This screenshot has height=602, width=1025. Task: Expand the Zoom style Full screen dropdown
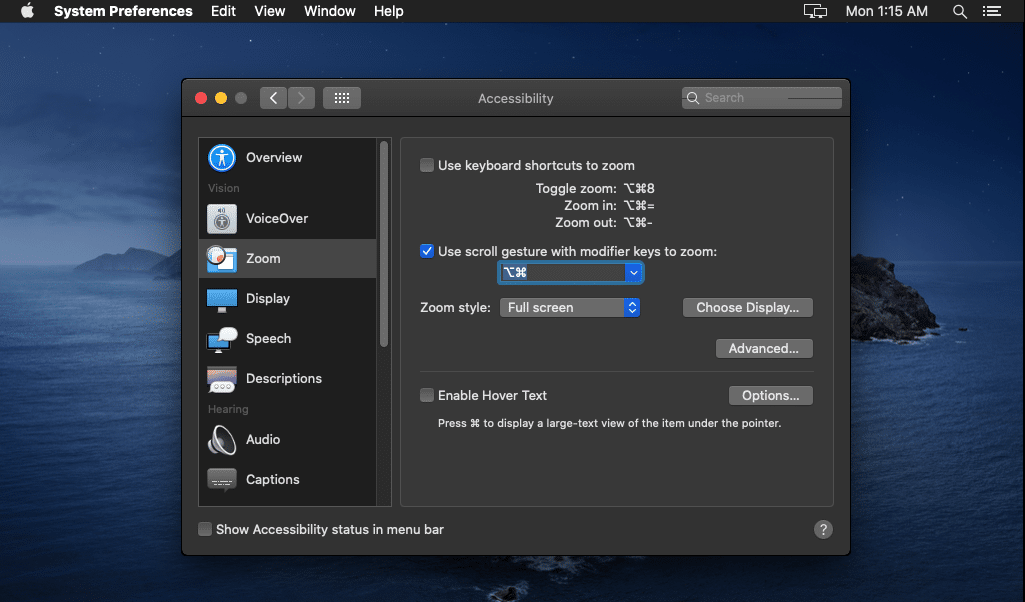631,308
